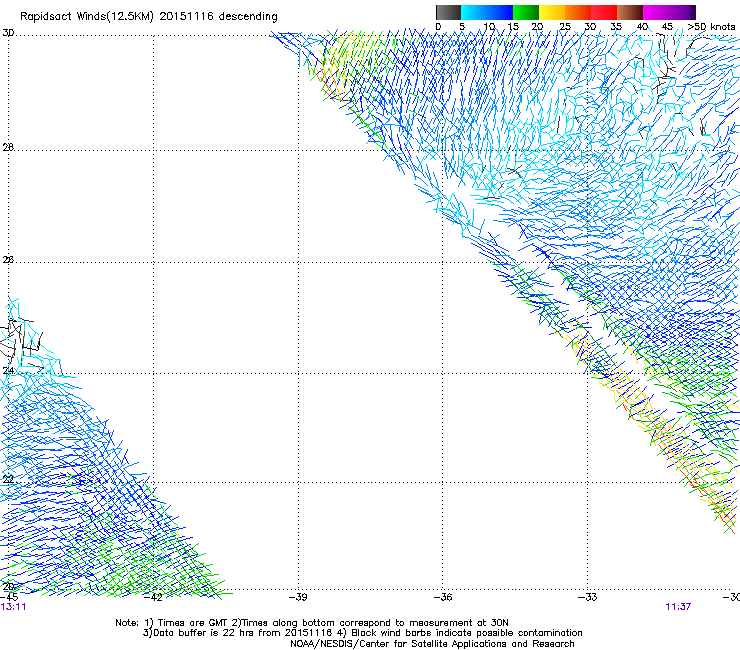740x650 pixels.
Task: Click the brown 35-40 knots color segment
Action: click(x=630, y=12)
